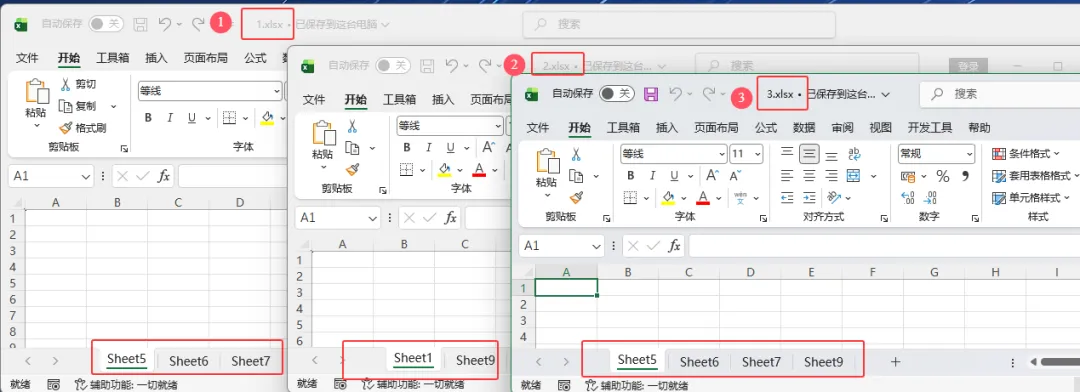The height and width of the screenshot is (392, 1080).
Task: Click the Cut scissors icon in 3.xlsx window
Action: (x=576, y=154)
